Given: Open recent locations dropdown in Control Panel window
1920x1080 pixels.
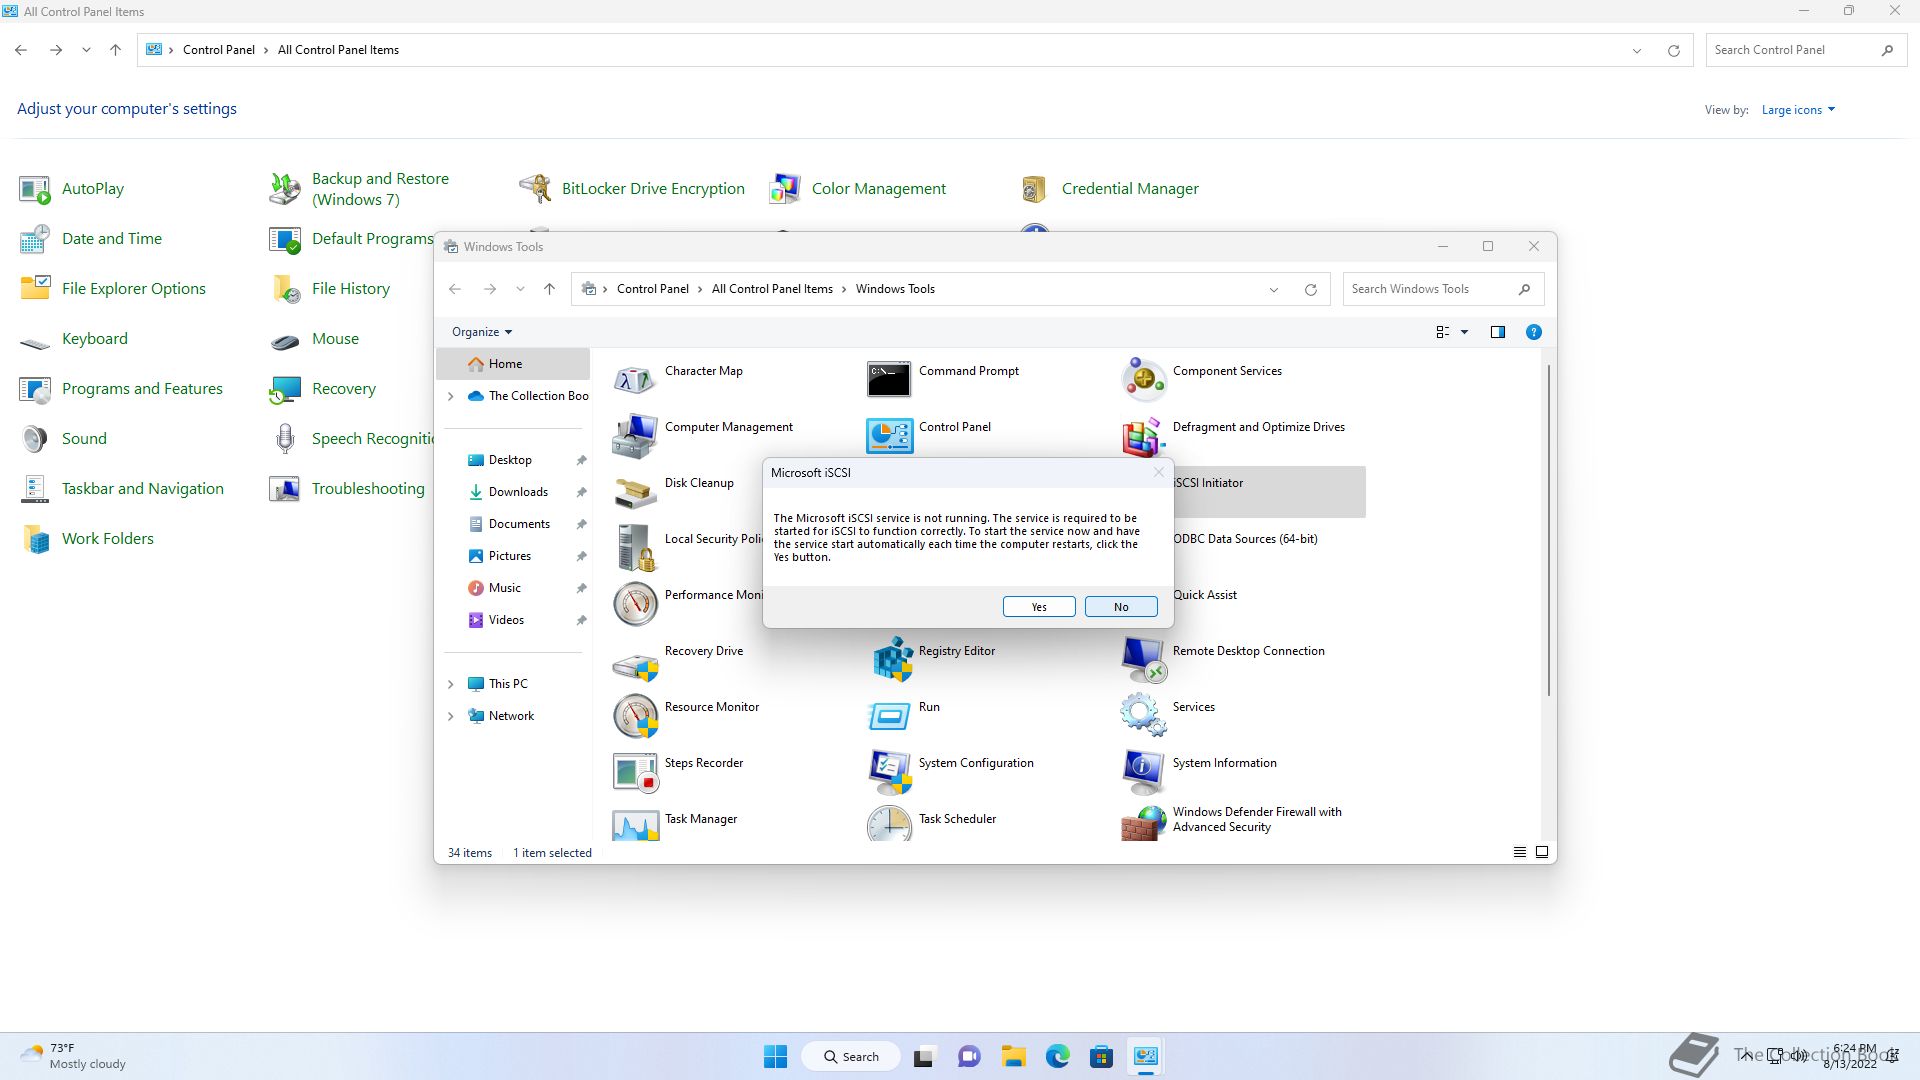Looking at the screenshot, I should click(x=86, y=50).
